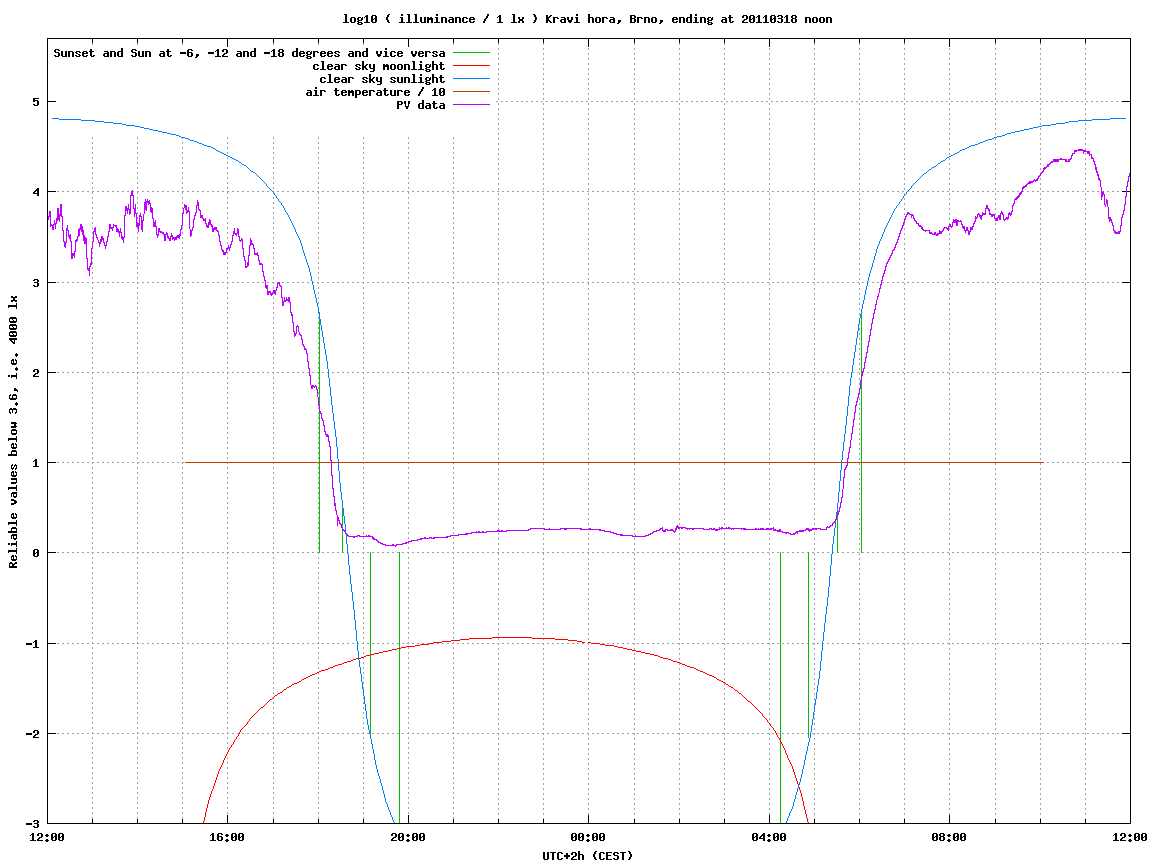
Task: Click the 'PV data' legend label
Action: point(421,106)
